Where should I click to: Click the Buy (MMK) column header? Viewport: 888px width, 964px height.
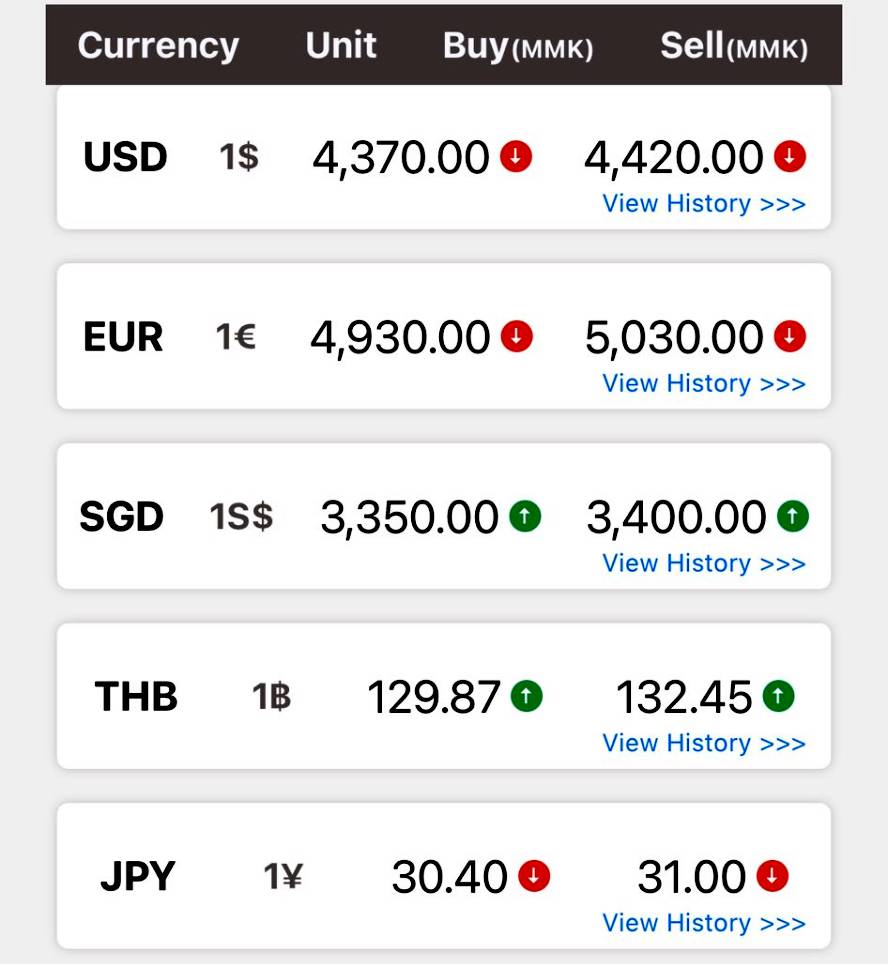point(518,47)
